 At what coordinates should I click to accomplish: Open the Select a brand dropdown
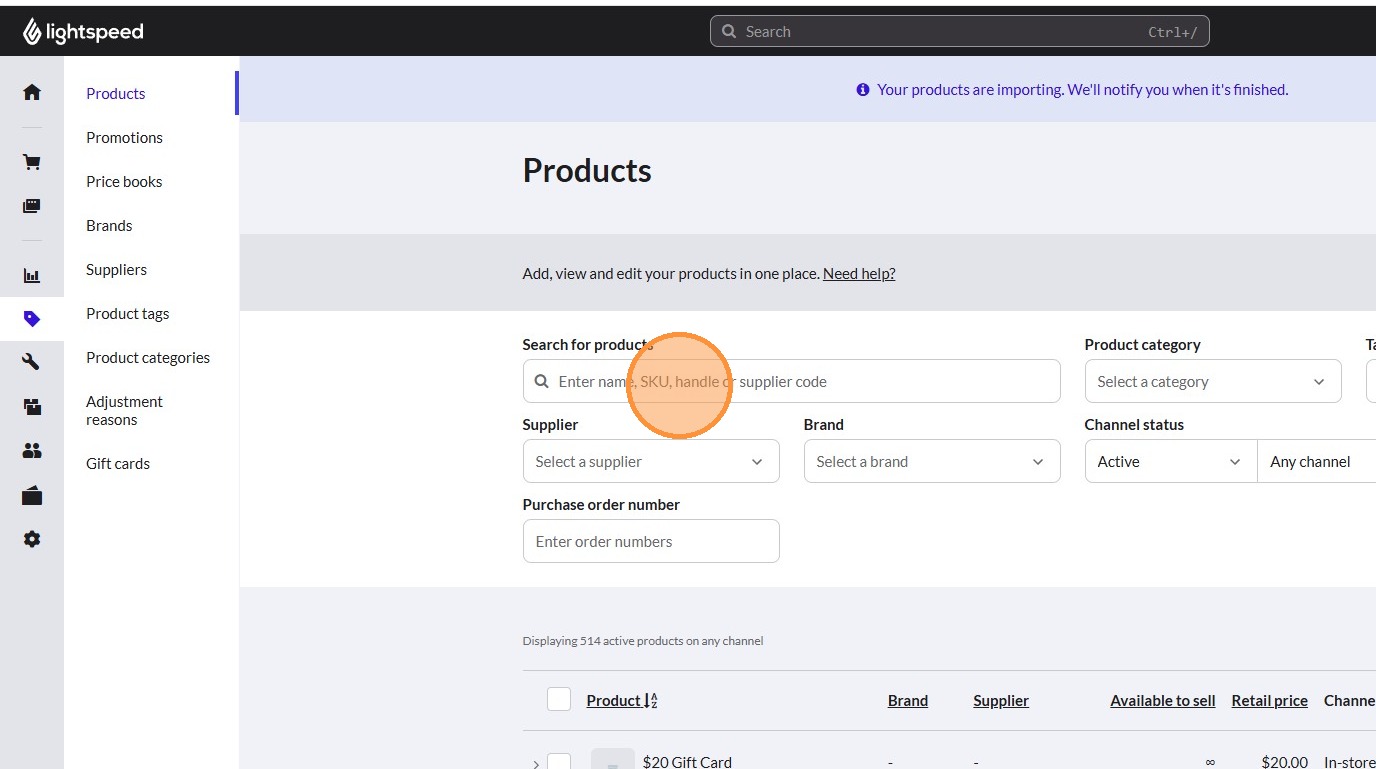pyautogui.click(x=932, y=462)
